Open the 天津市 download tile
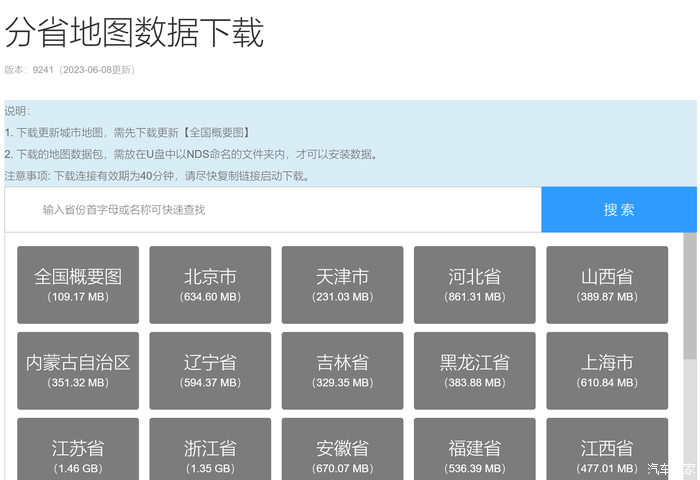The height and width of the screenshot is (480, 700). (342, 285)
